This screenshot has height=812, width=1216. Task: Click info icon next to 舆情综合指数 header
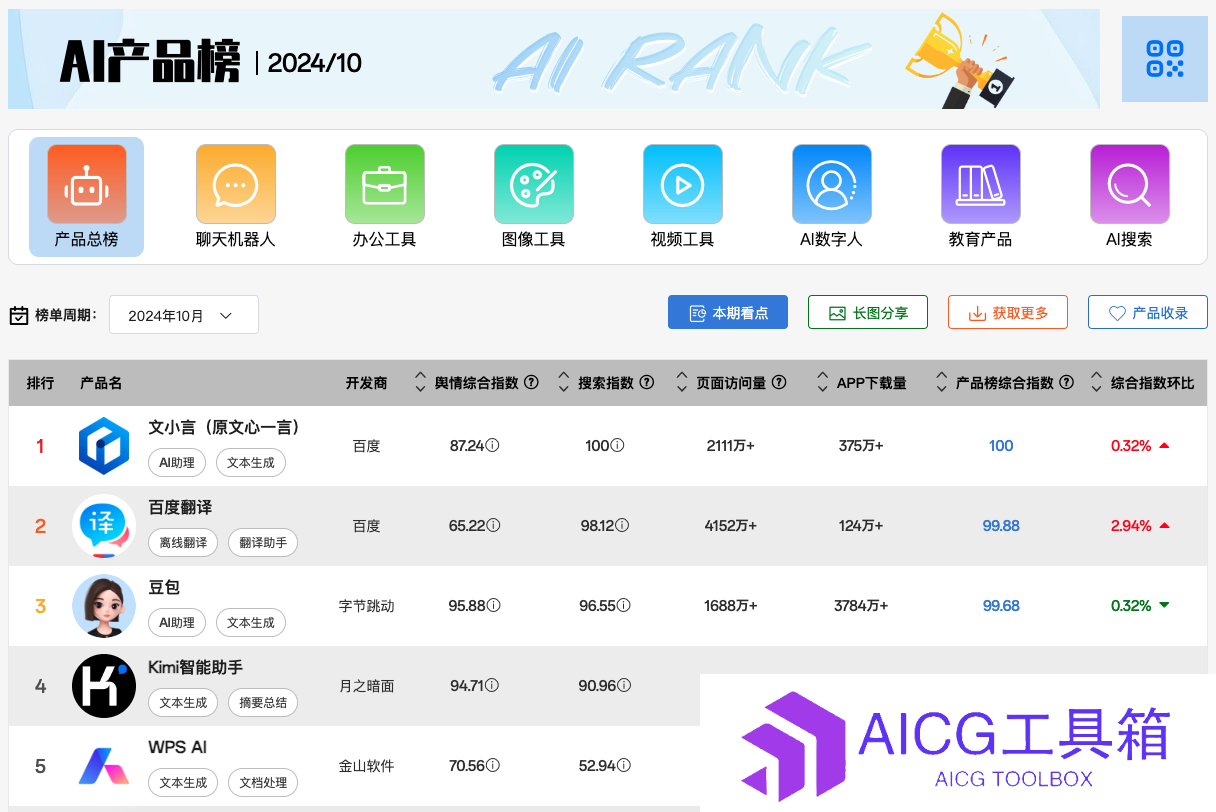[x=532, y=383]
